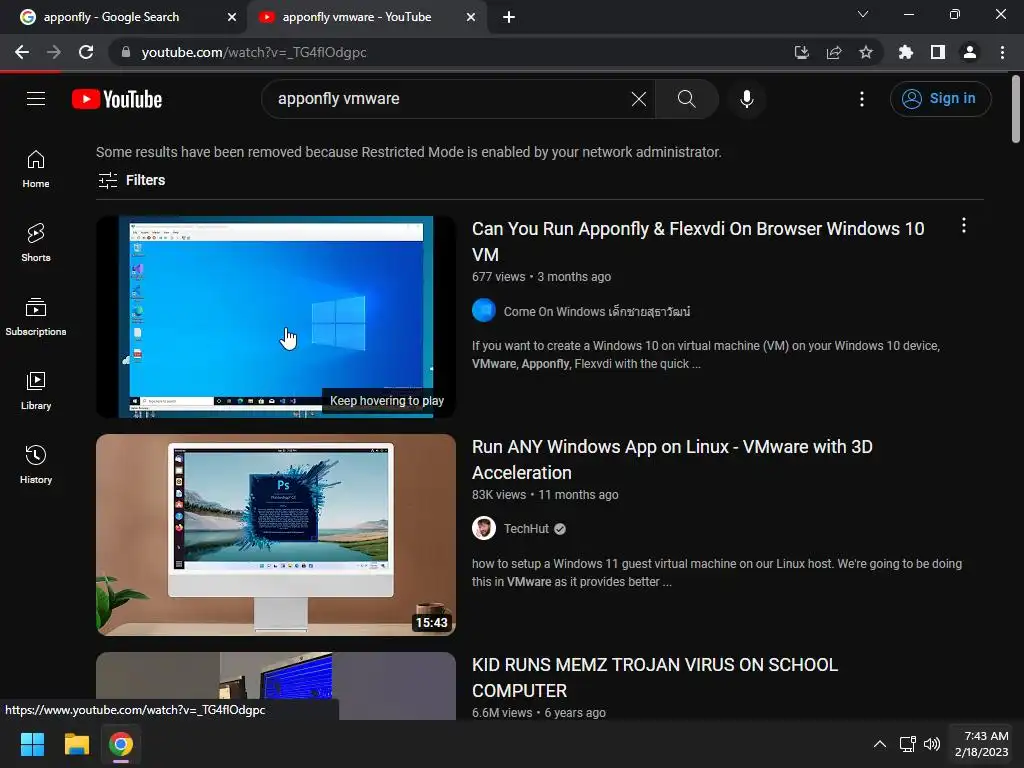Click Come On Windows channel avatar

click(x=484, y=310)
